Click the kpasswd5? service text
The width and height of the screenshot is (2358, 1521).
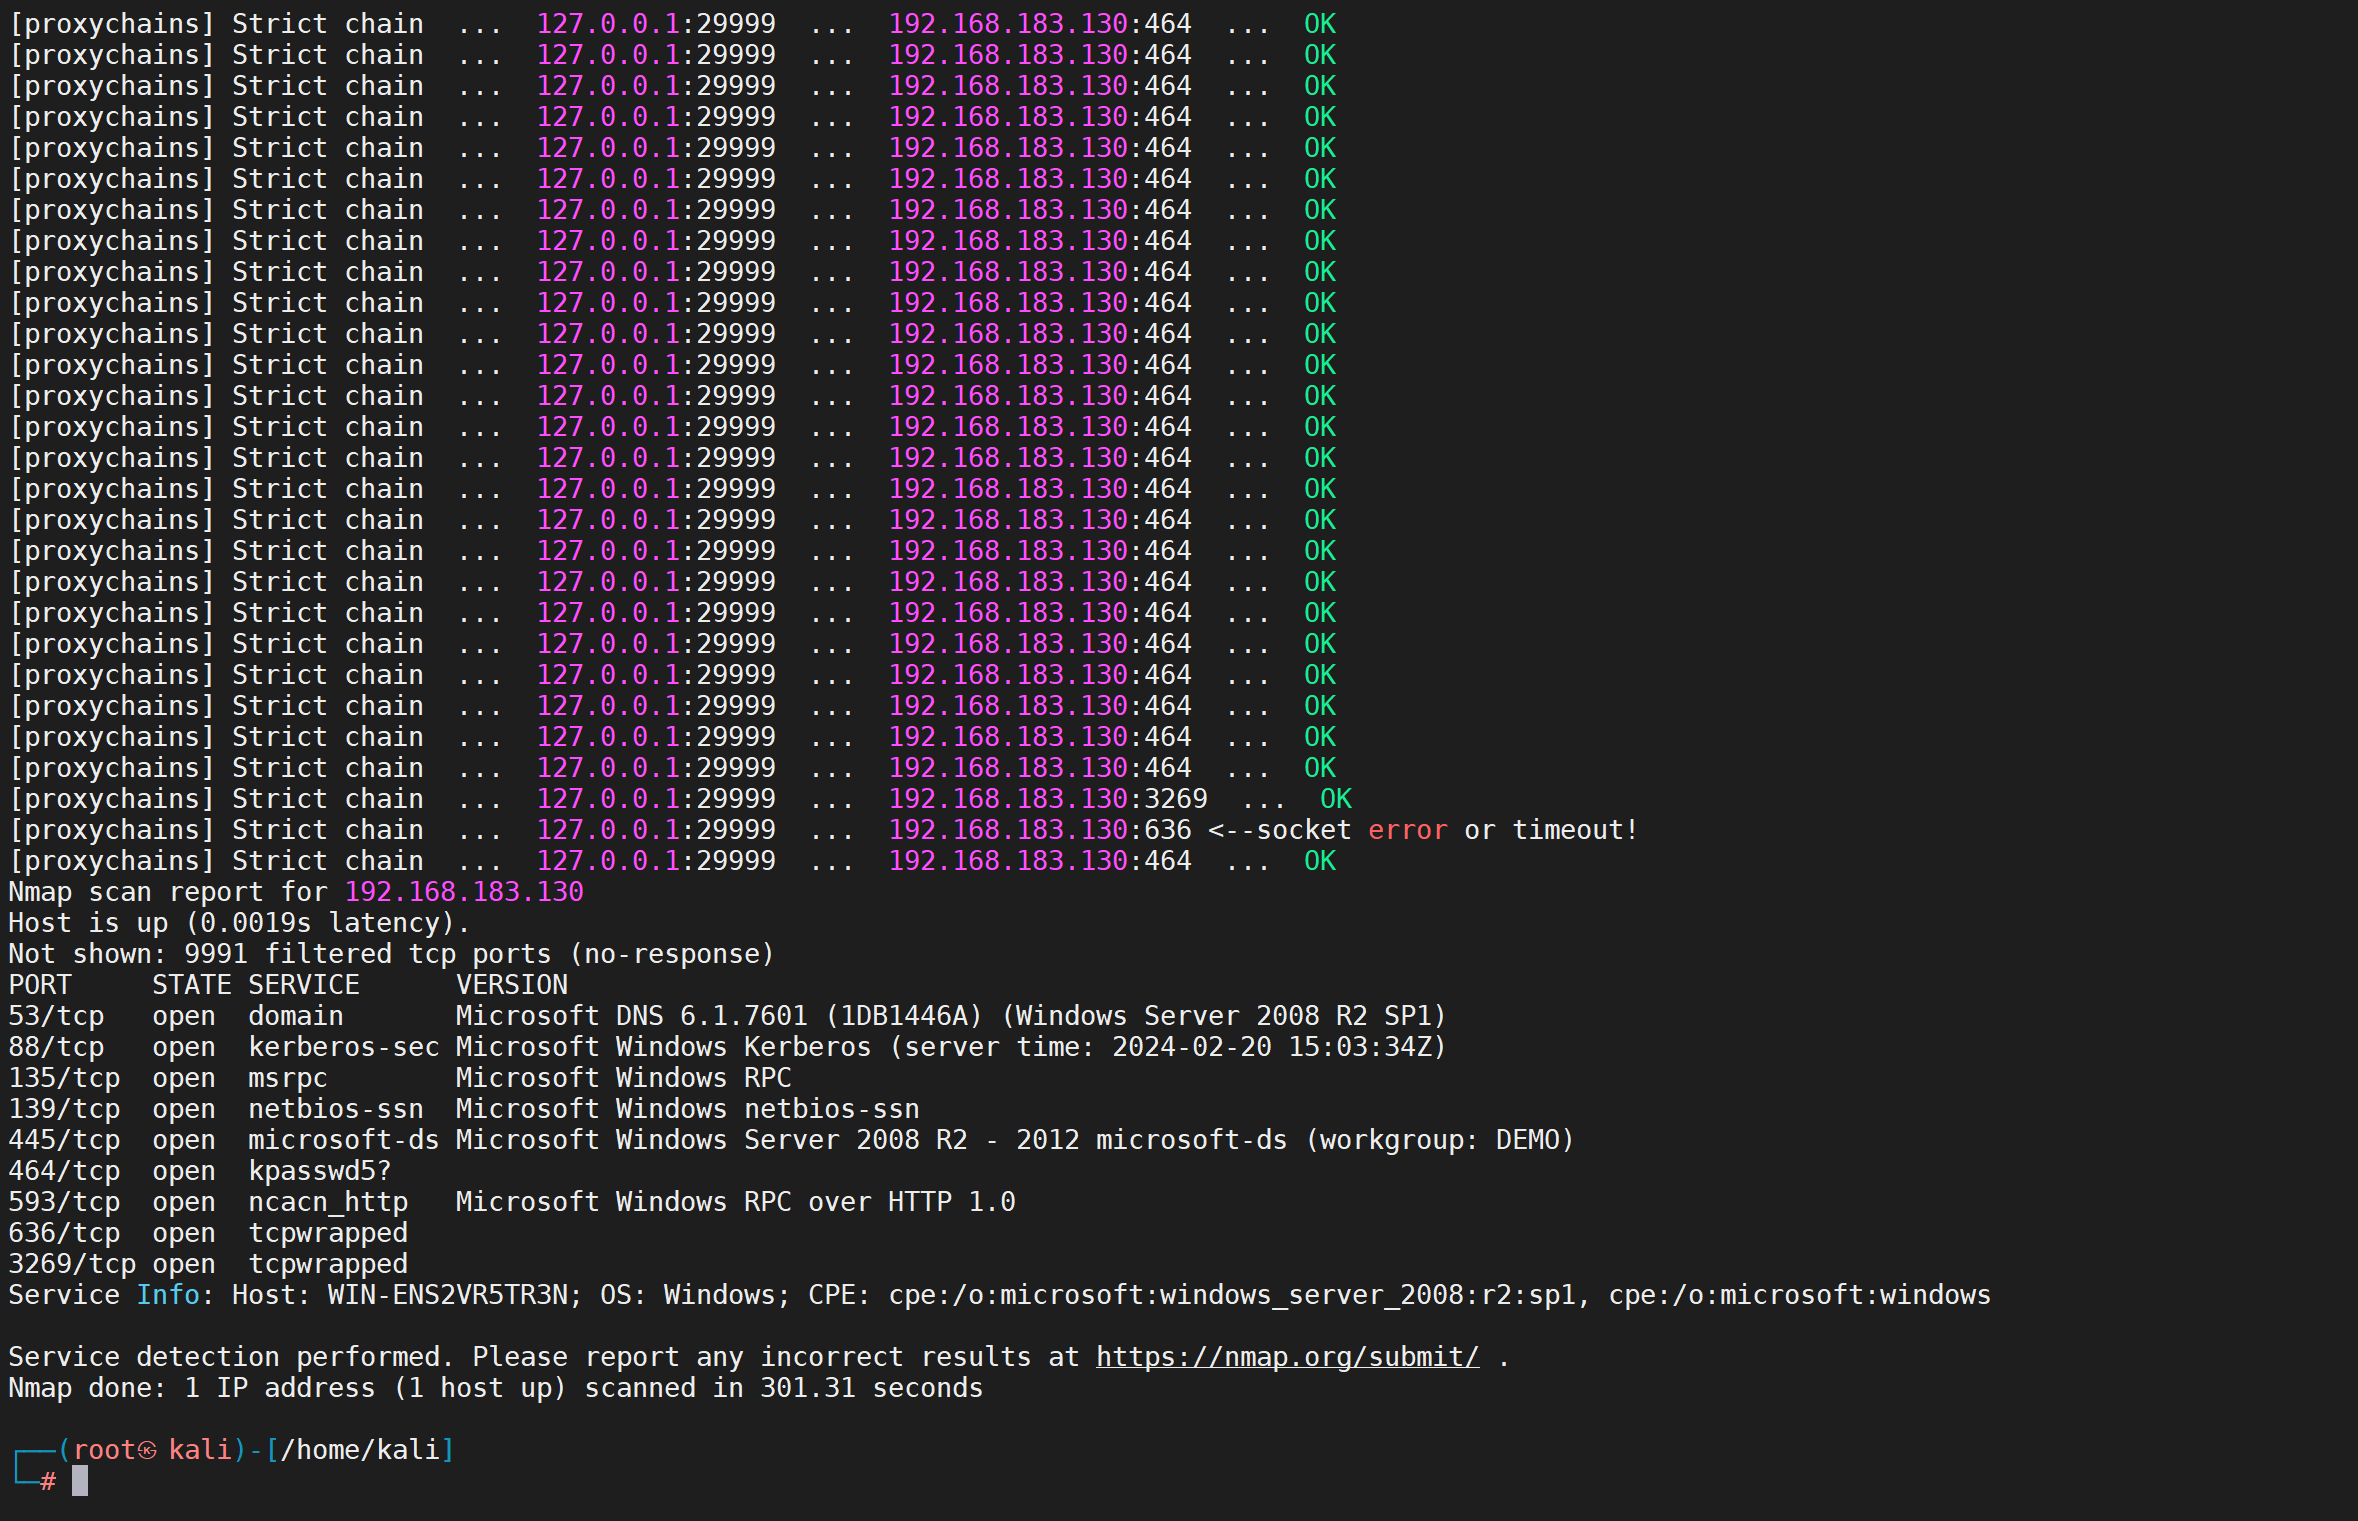point(319,1171)
